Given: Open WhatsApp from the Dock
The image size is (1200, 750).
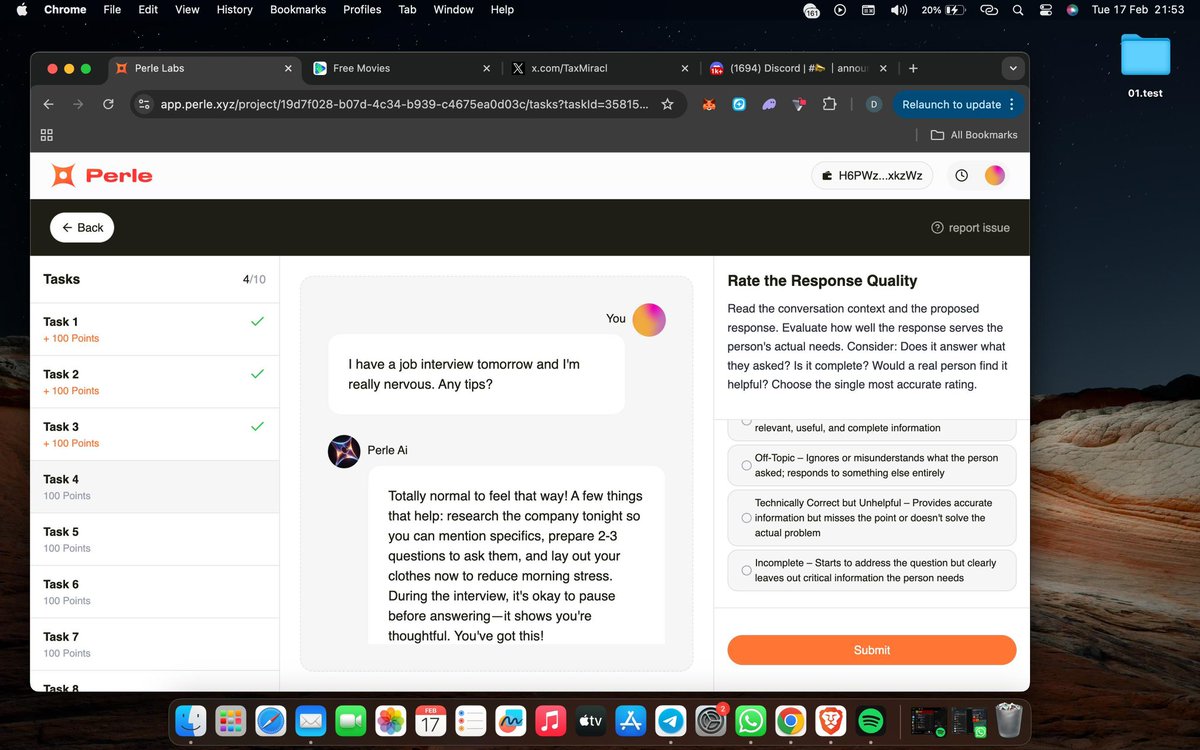Looking at the screenshot, I should pyautogui.click(x=750, y=721).
